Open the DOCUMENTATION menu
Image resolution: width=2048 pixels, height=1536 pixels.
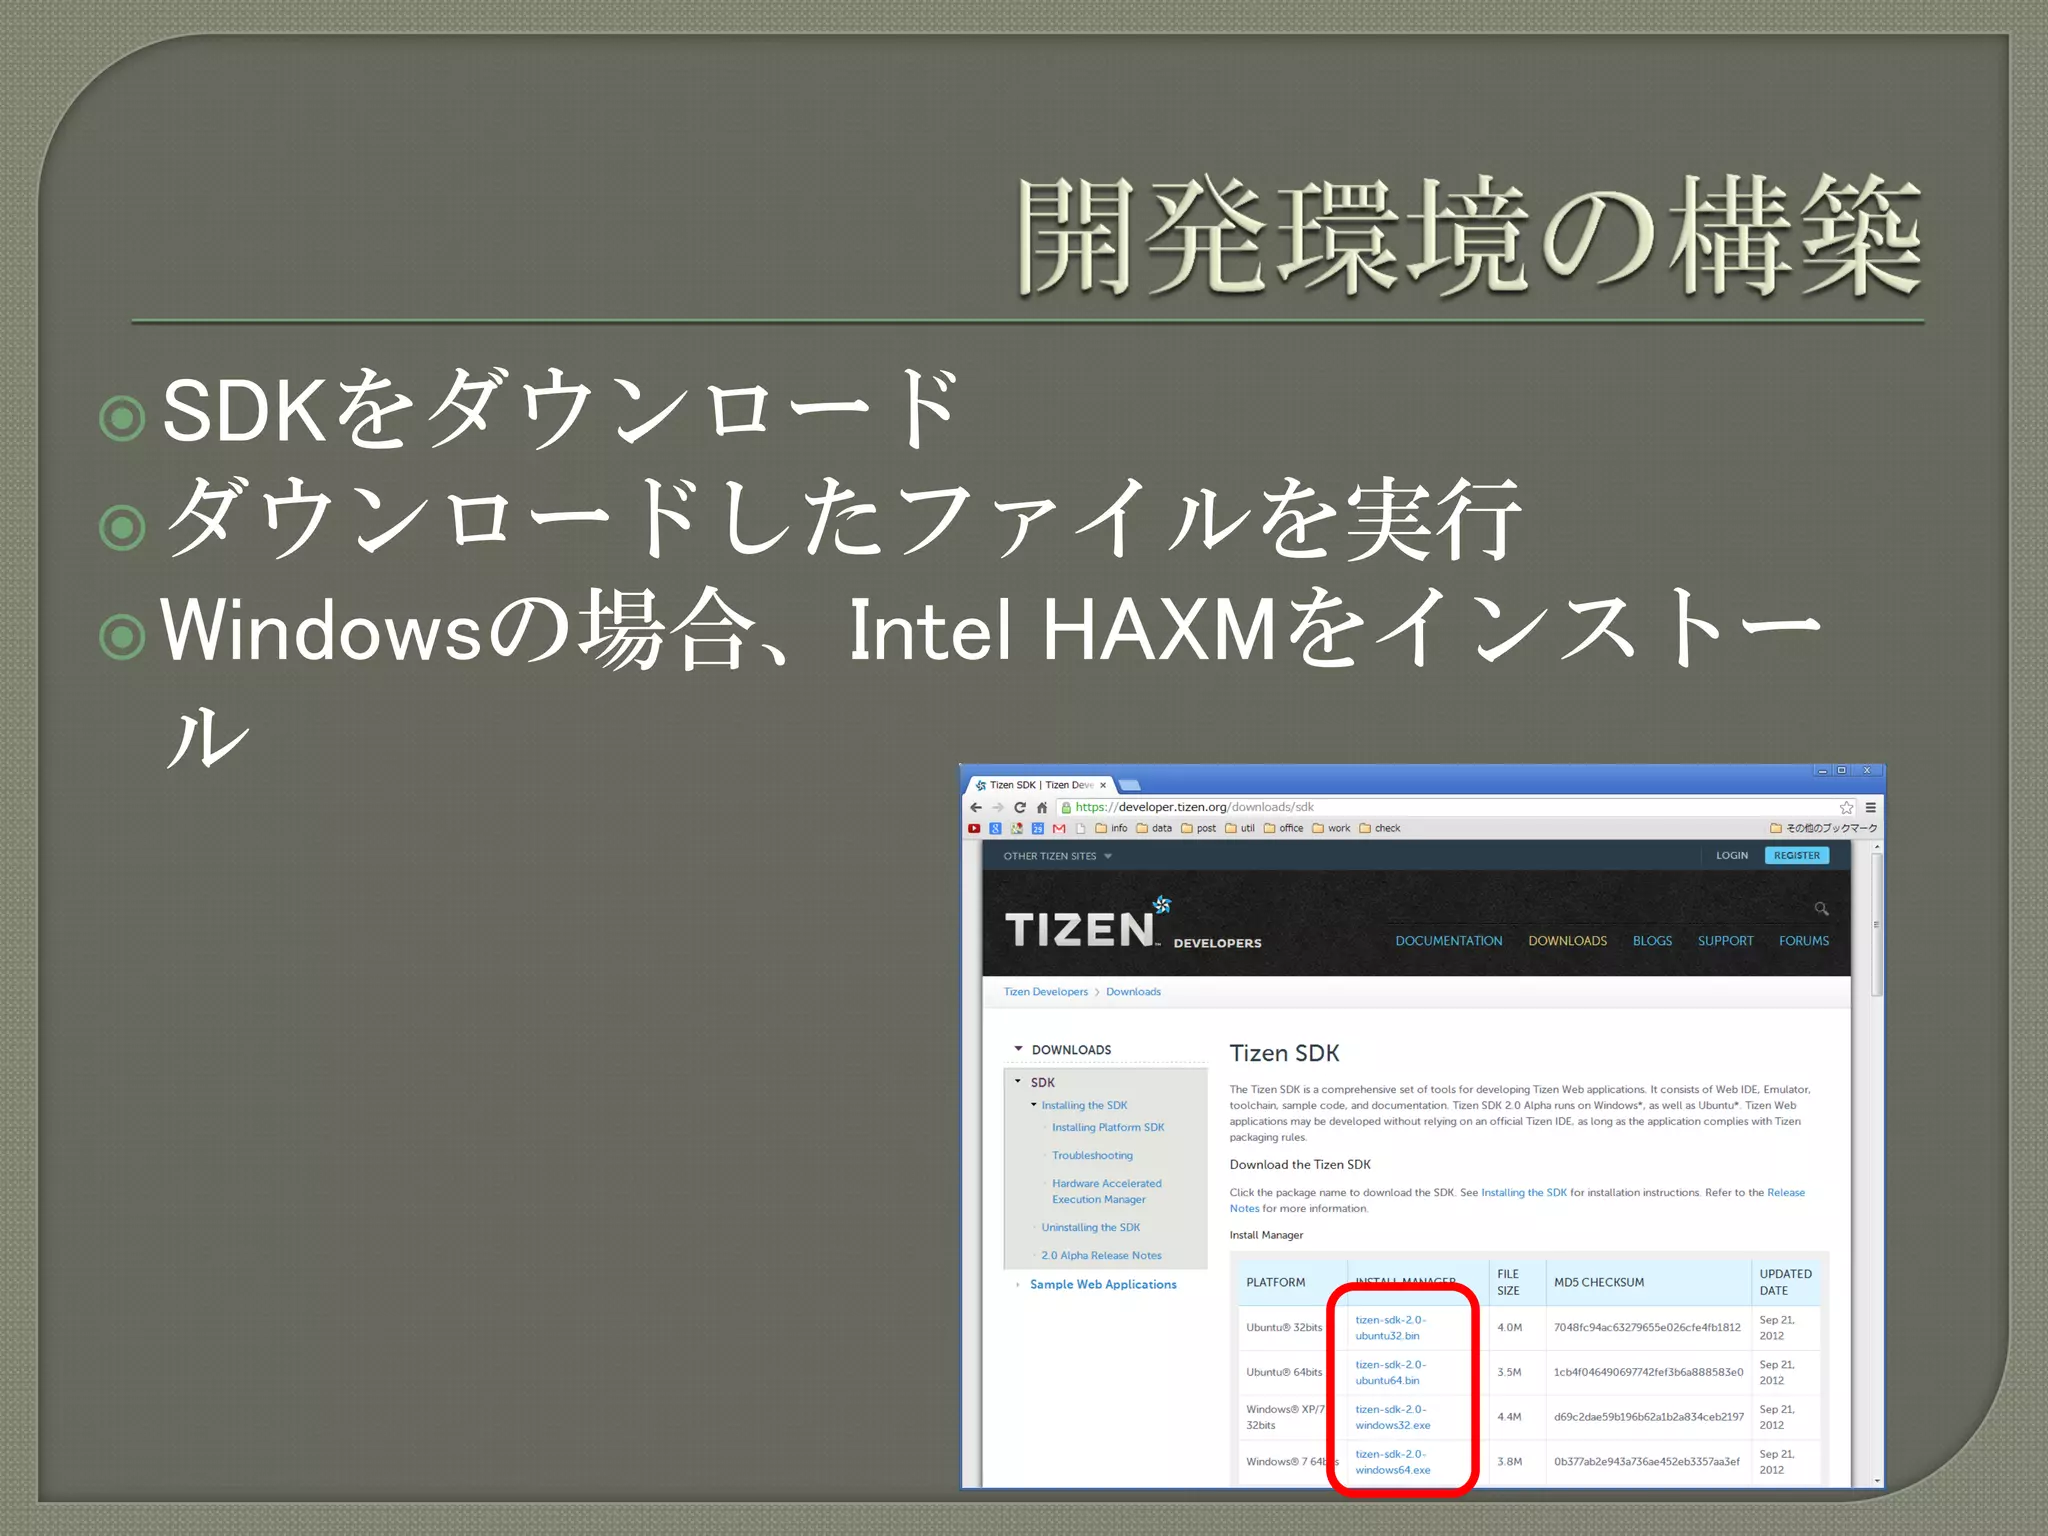1448,941
